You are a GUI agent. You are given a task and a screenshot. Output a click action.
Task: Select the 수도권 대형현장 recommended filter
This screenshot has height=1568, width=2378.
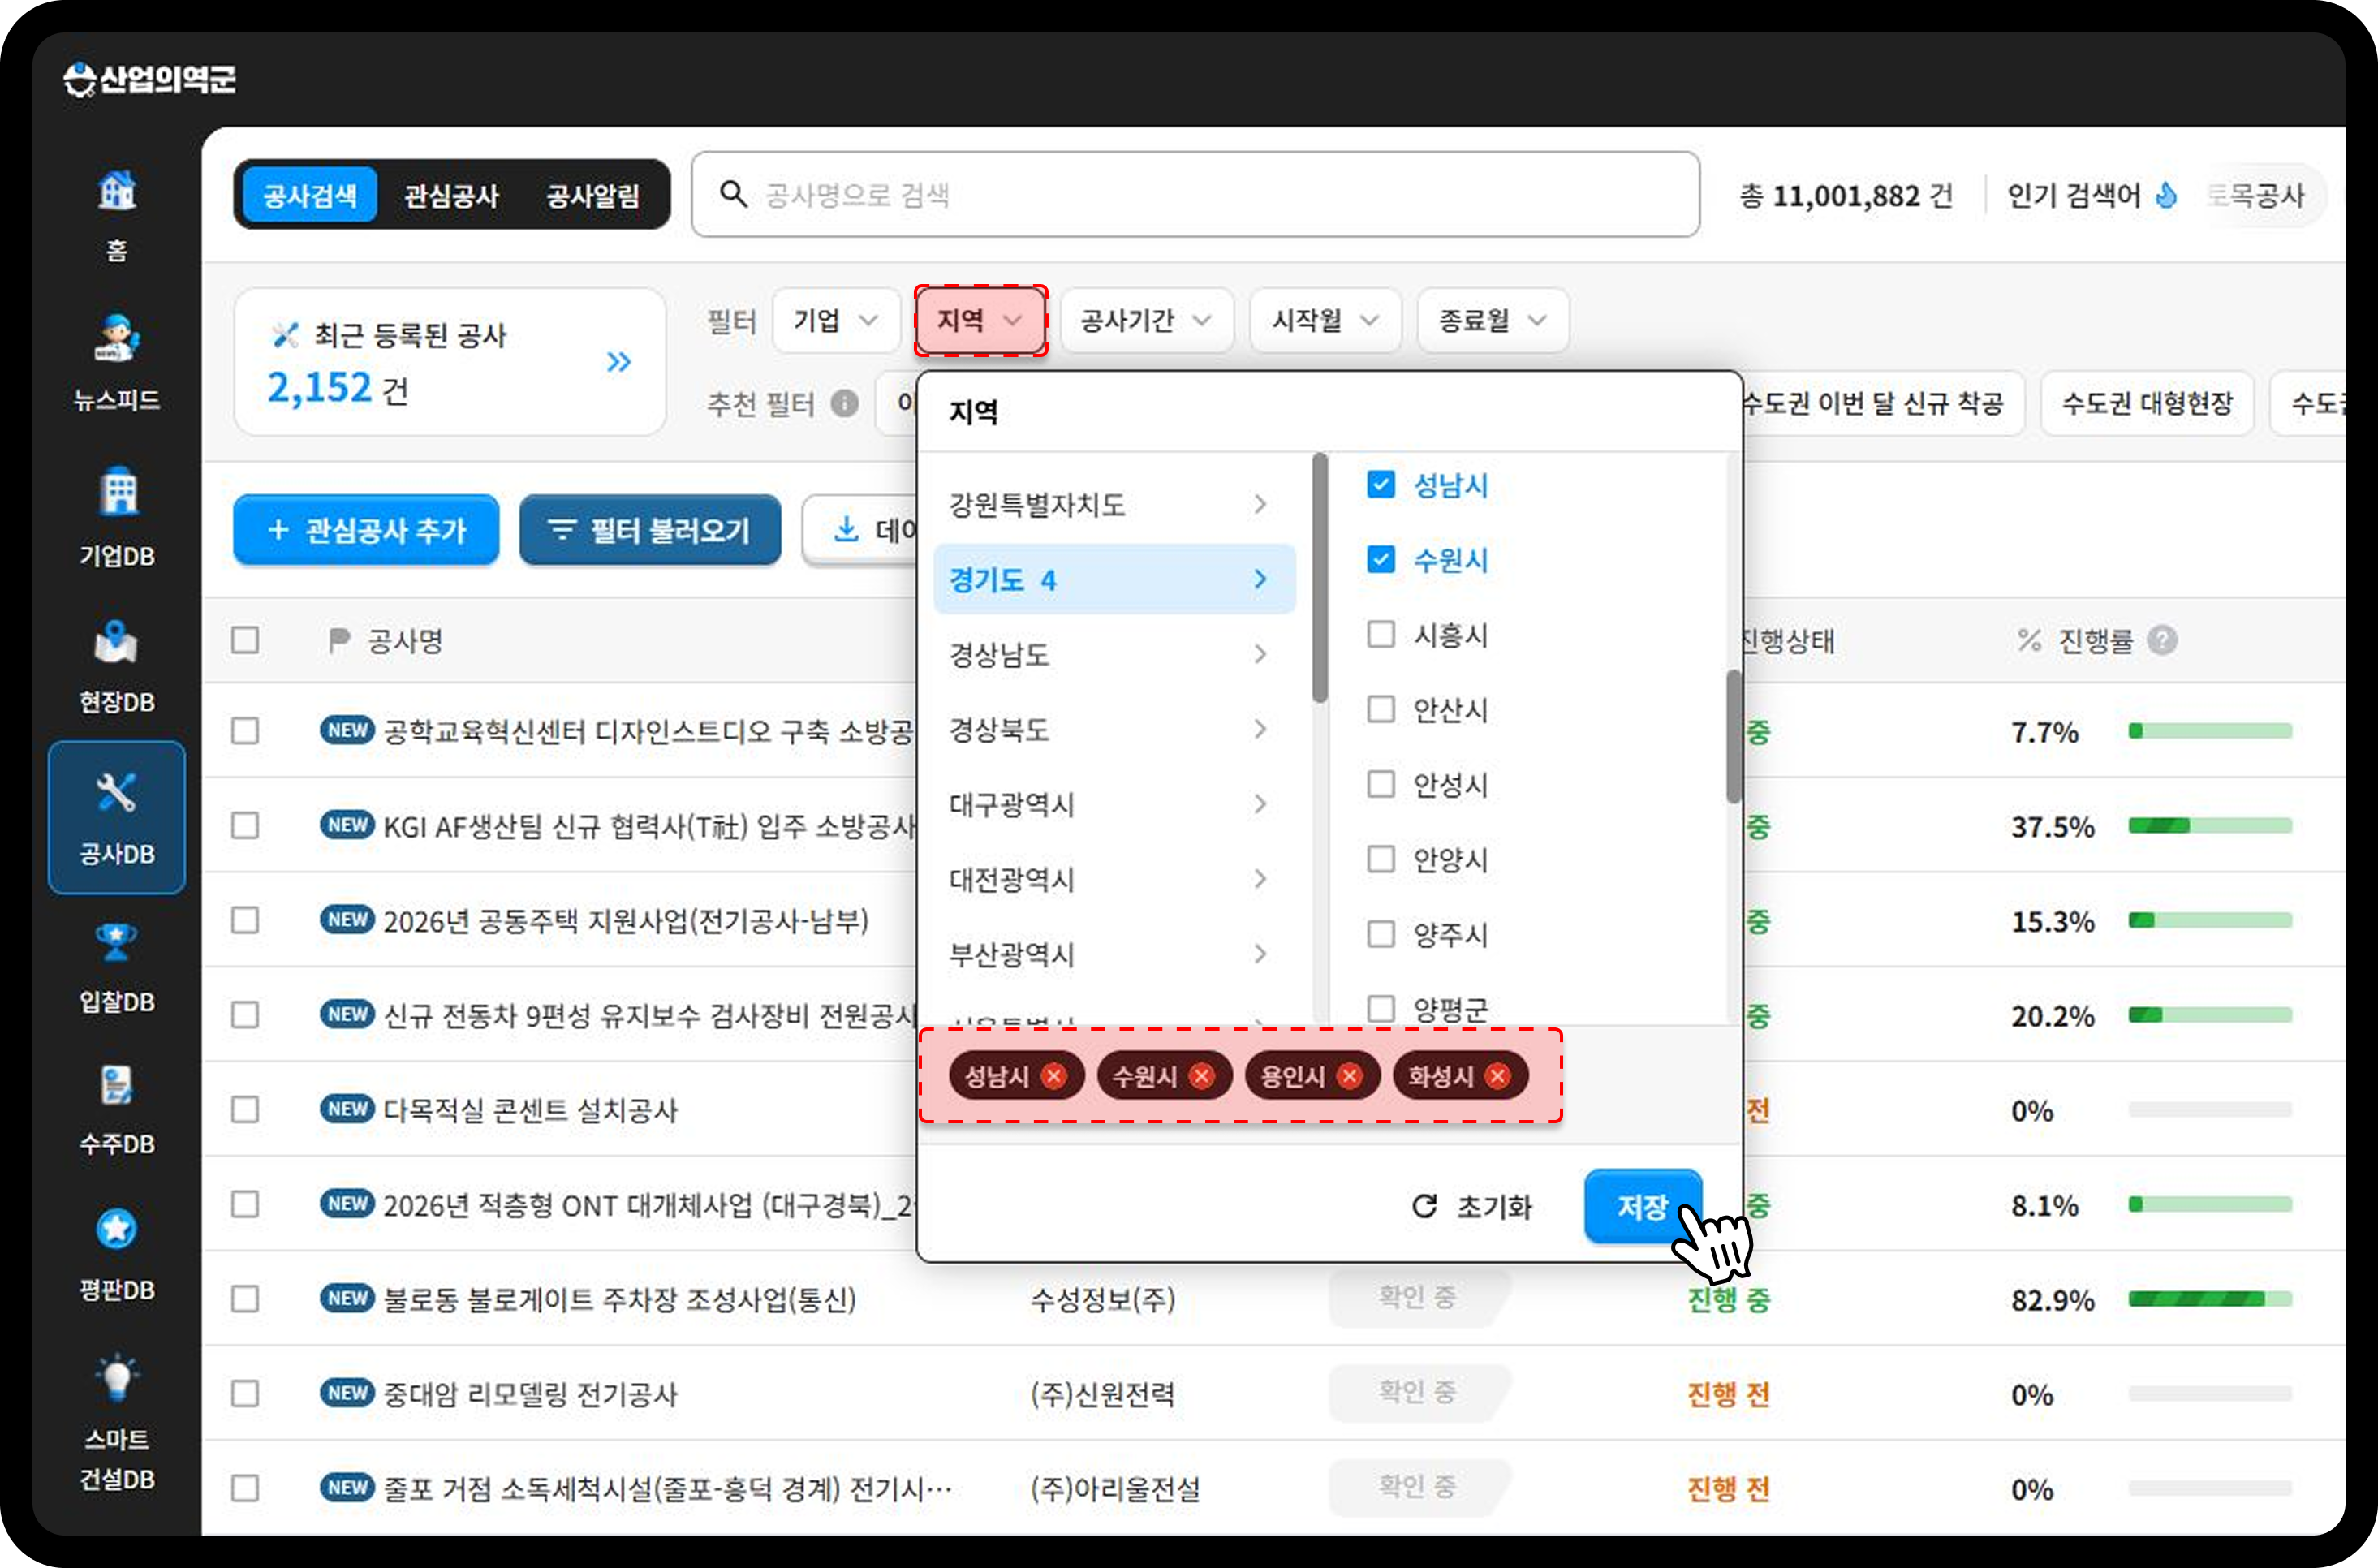tap(2147, 403)
